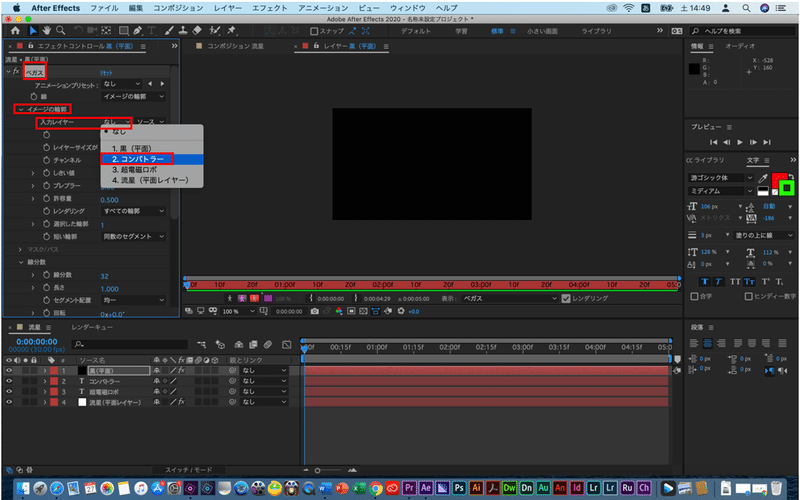Collapse the イメージの輪郭 section
The width and height of the screenshot is (800, 500).
pos(21,109)
